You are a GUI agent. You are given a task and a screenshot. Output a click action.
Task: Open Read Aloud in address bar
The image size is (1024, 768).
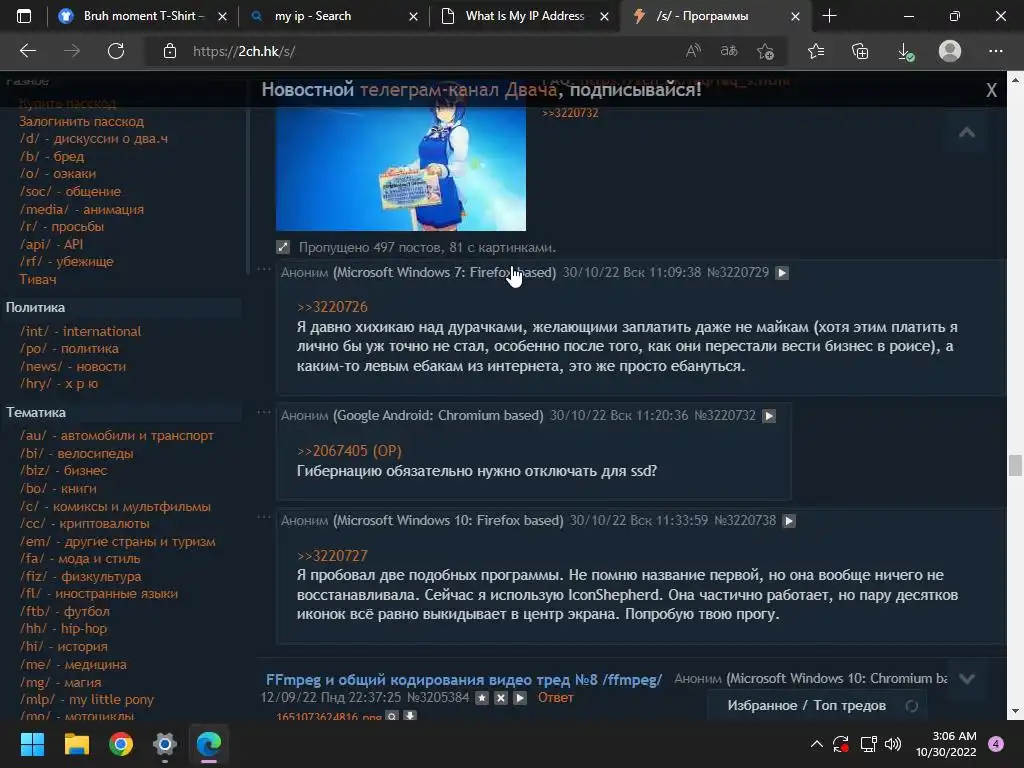click(x=694, y=51)
